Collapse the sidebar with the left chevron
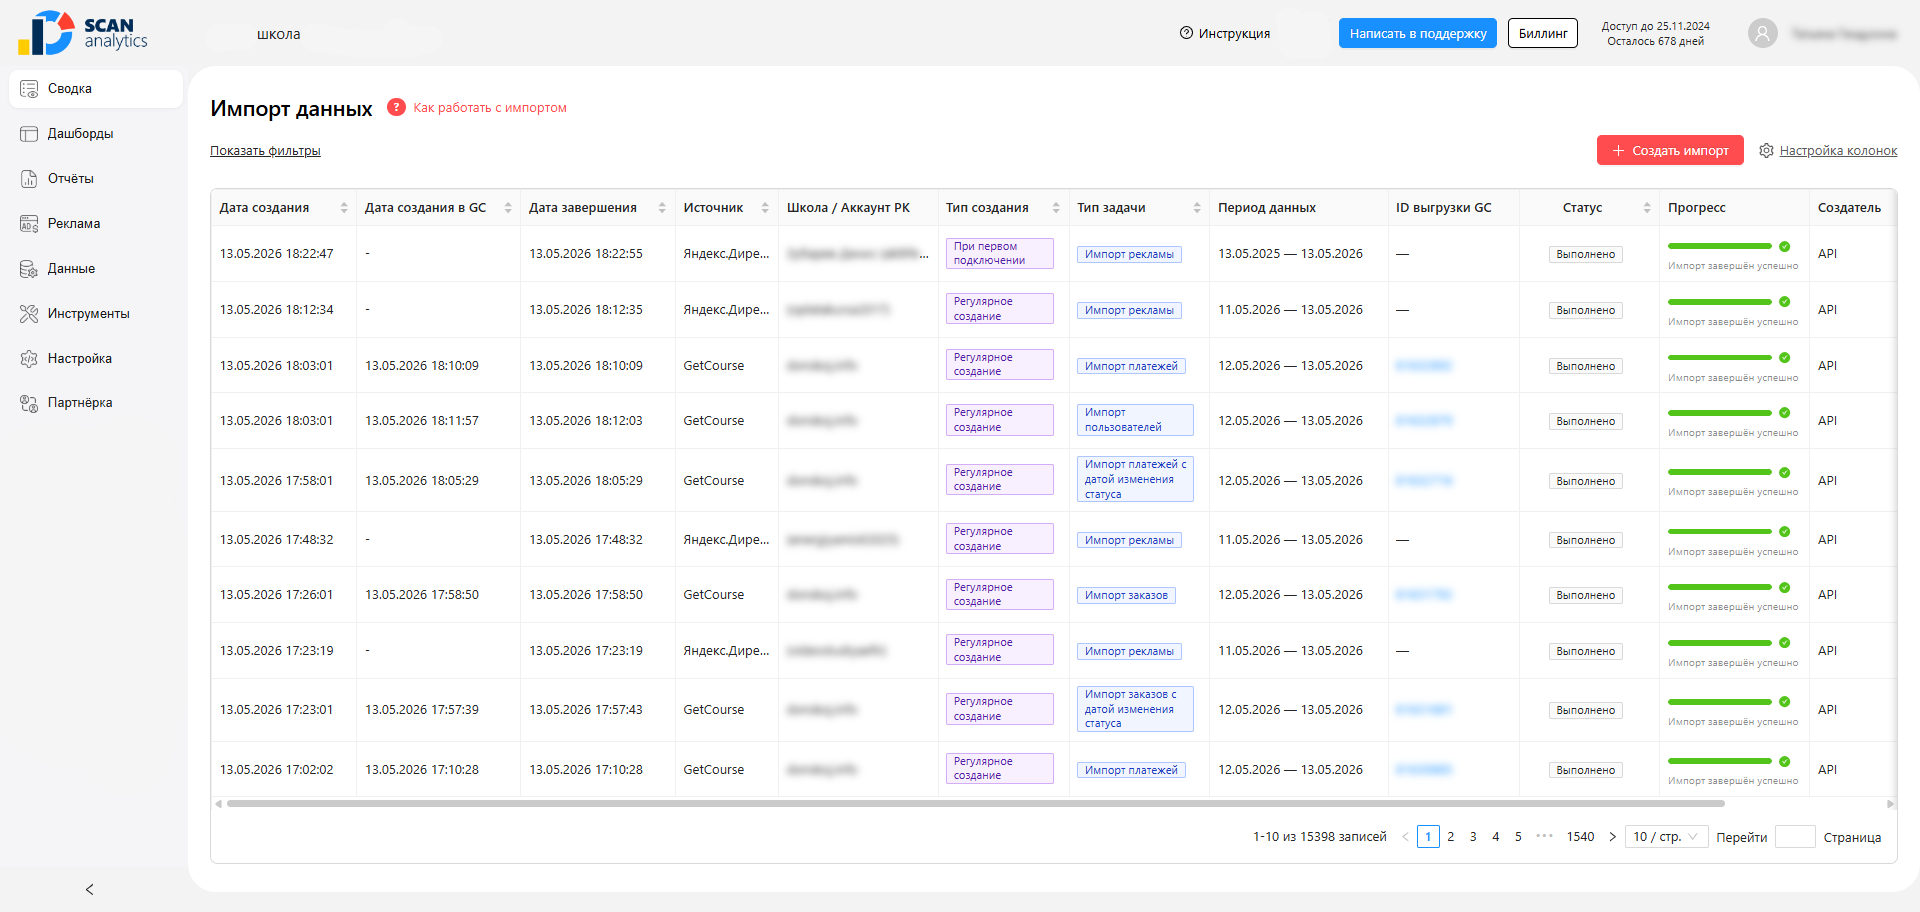Screen dimensions: 1920x912 pos(90,889)
